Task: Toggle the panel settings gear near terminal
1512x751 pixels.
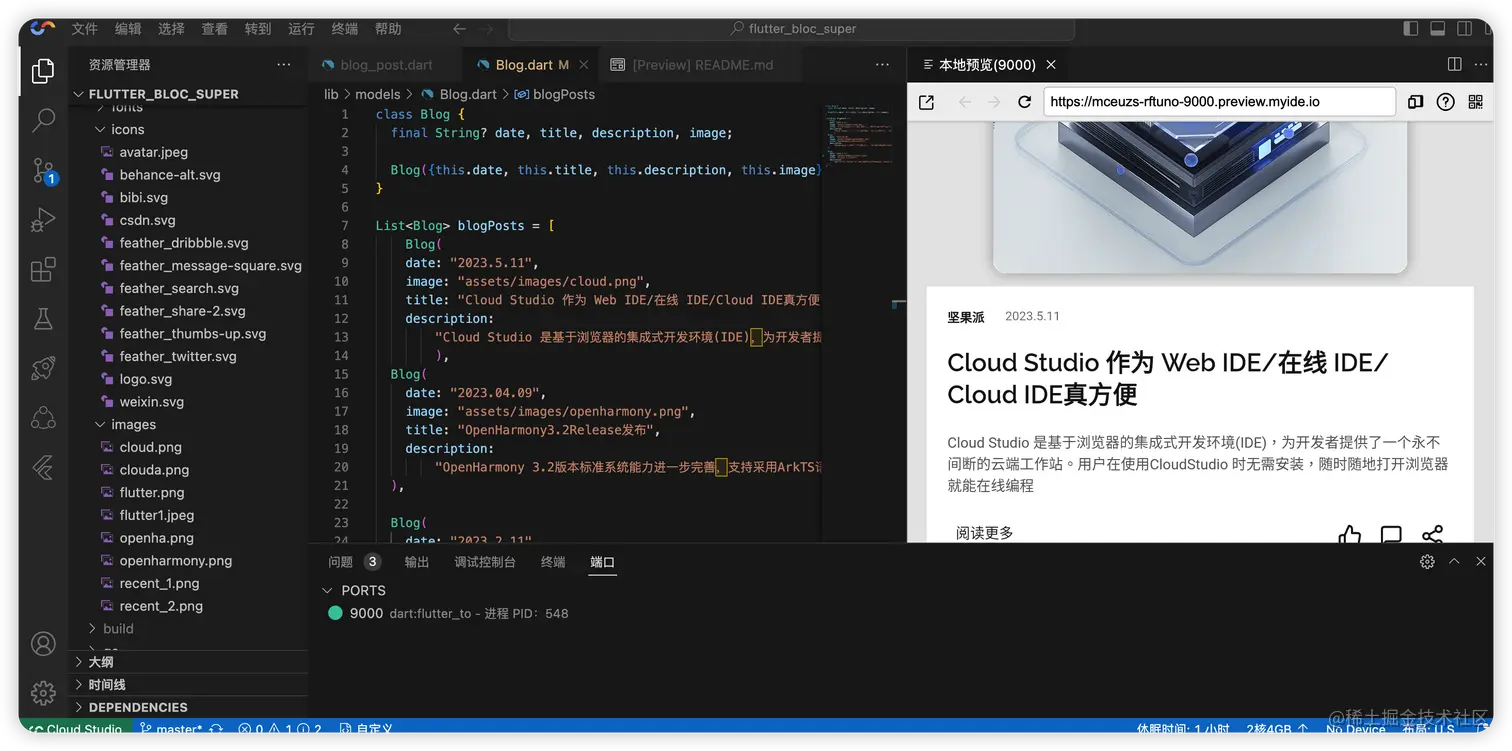Action: click(x=1427, y=561)
